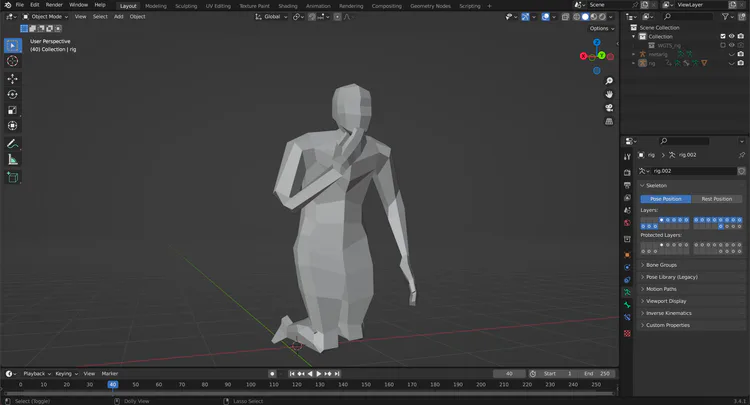
Task: Hide Collection with its eye icon
Action: (x=731, y=36)
